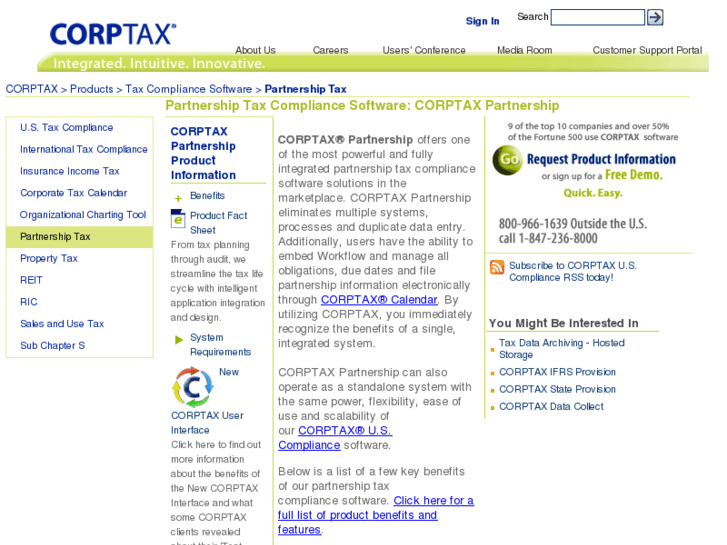Image resolution: width=727 pixels, height=545 pixels.
Task: Open the System Requirements link
Action: click(220, 345)
